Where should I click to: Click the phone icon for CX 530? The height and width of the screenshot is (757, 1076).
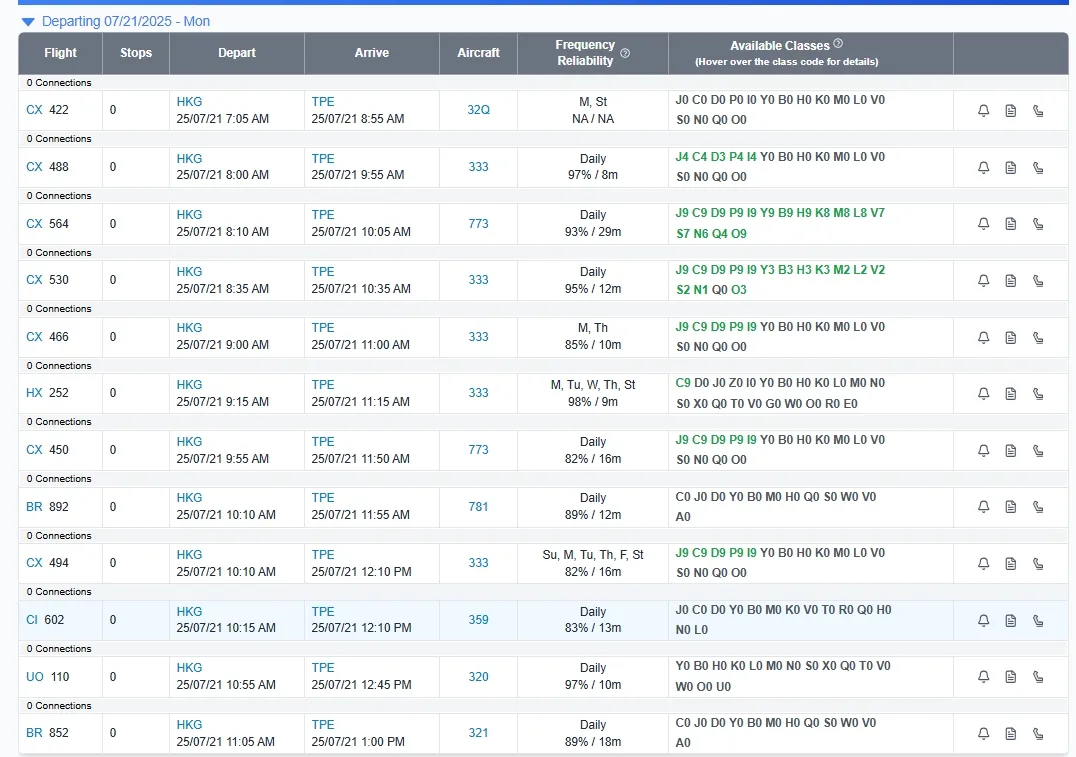1038,281
